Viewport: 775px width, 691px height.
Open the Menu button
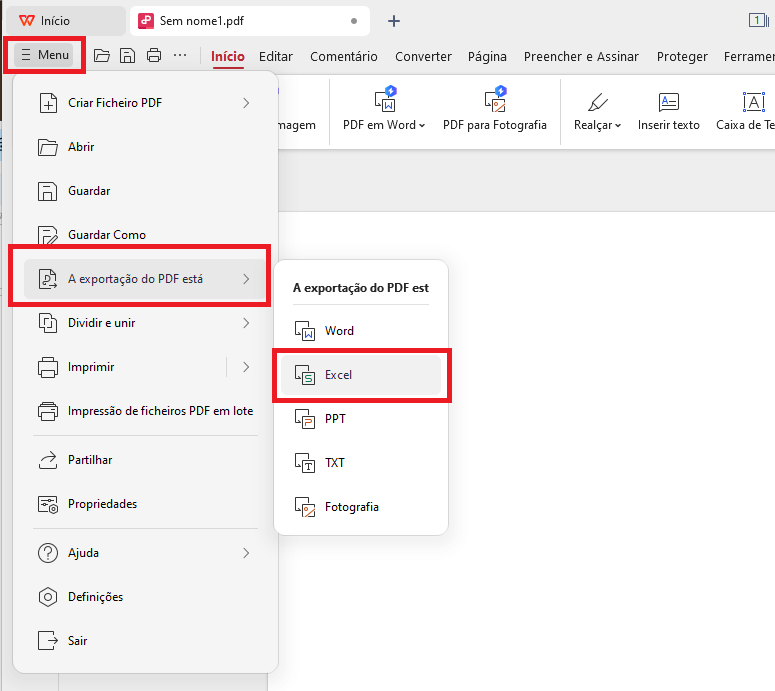coord(44,54)
